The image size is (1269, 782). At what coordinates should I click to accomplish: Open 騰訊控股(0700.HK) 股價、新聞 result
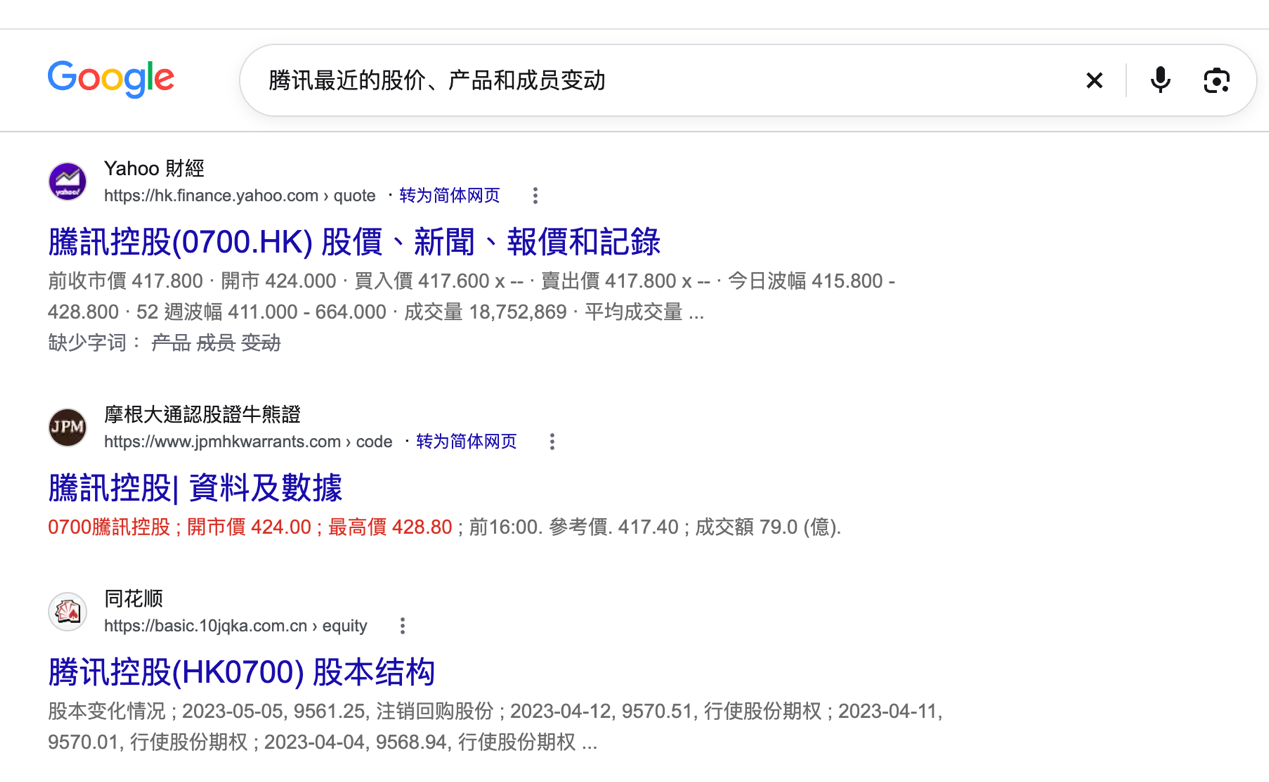point(354,242)
